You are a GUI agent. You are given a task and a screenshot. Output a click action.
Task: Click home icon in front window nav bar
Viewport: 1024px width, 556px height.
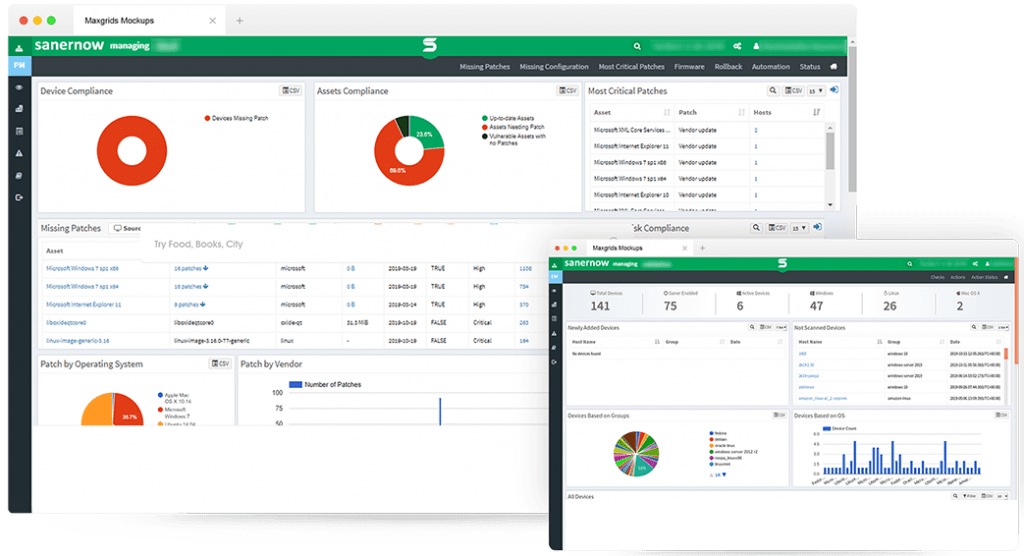[1006, 277]
